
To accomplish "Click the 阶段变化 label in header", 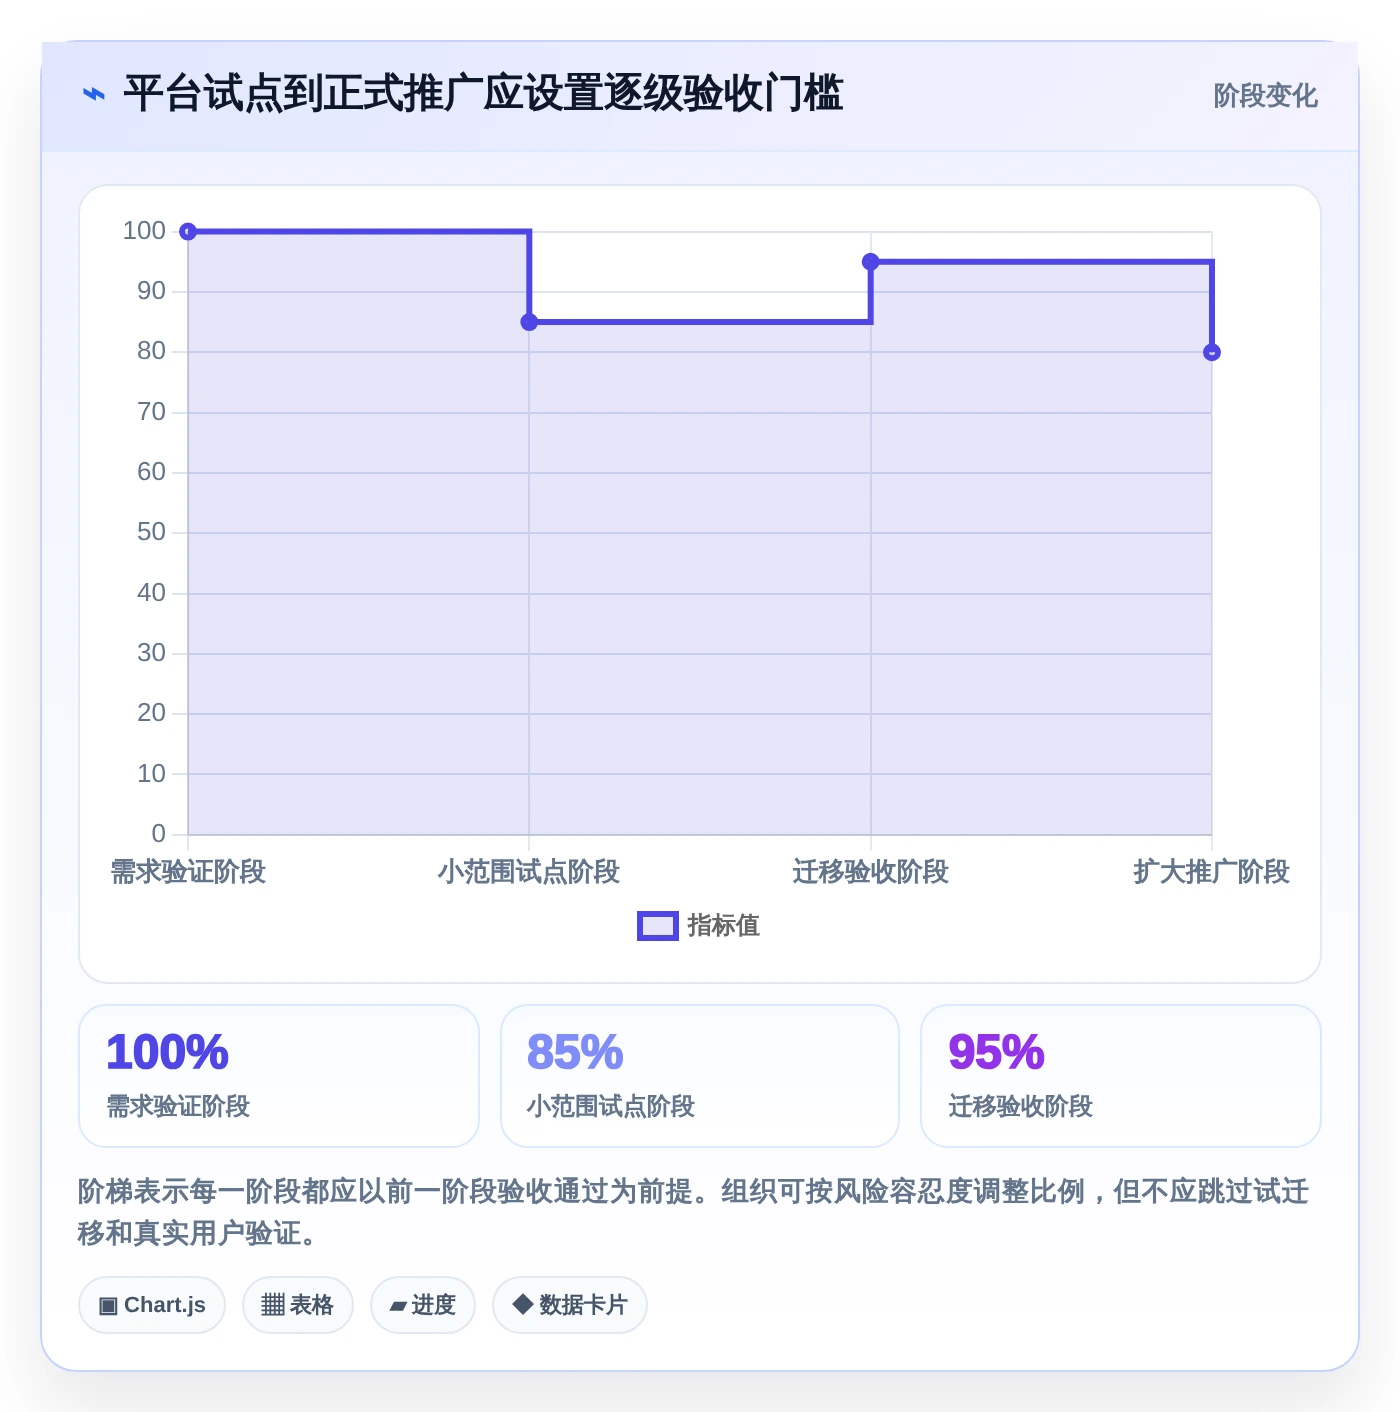I will [1265, 96].
